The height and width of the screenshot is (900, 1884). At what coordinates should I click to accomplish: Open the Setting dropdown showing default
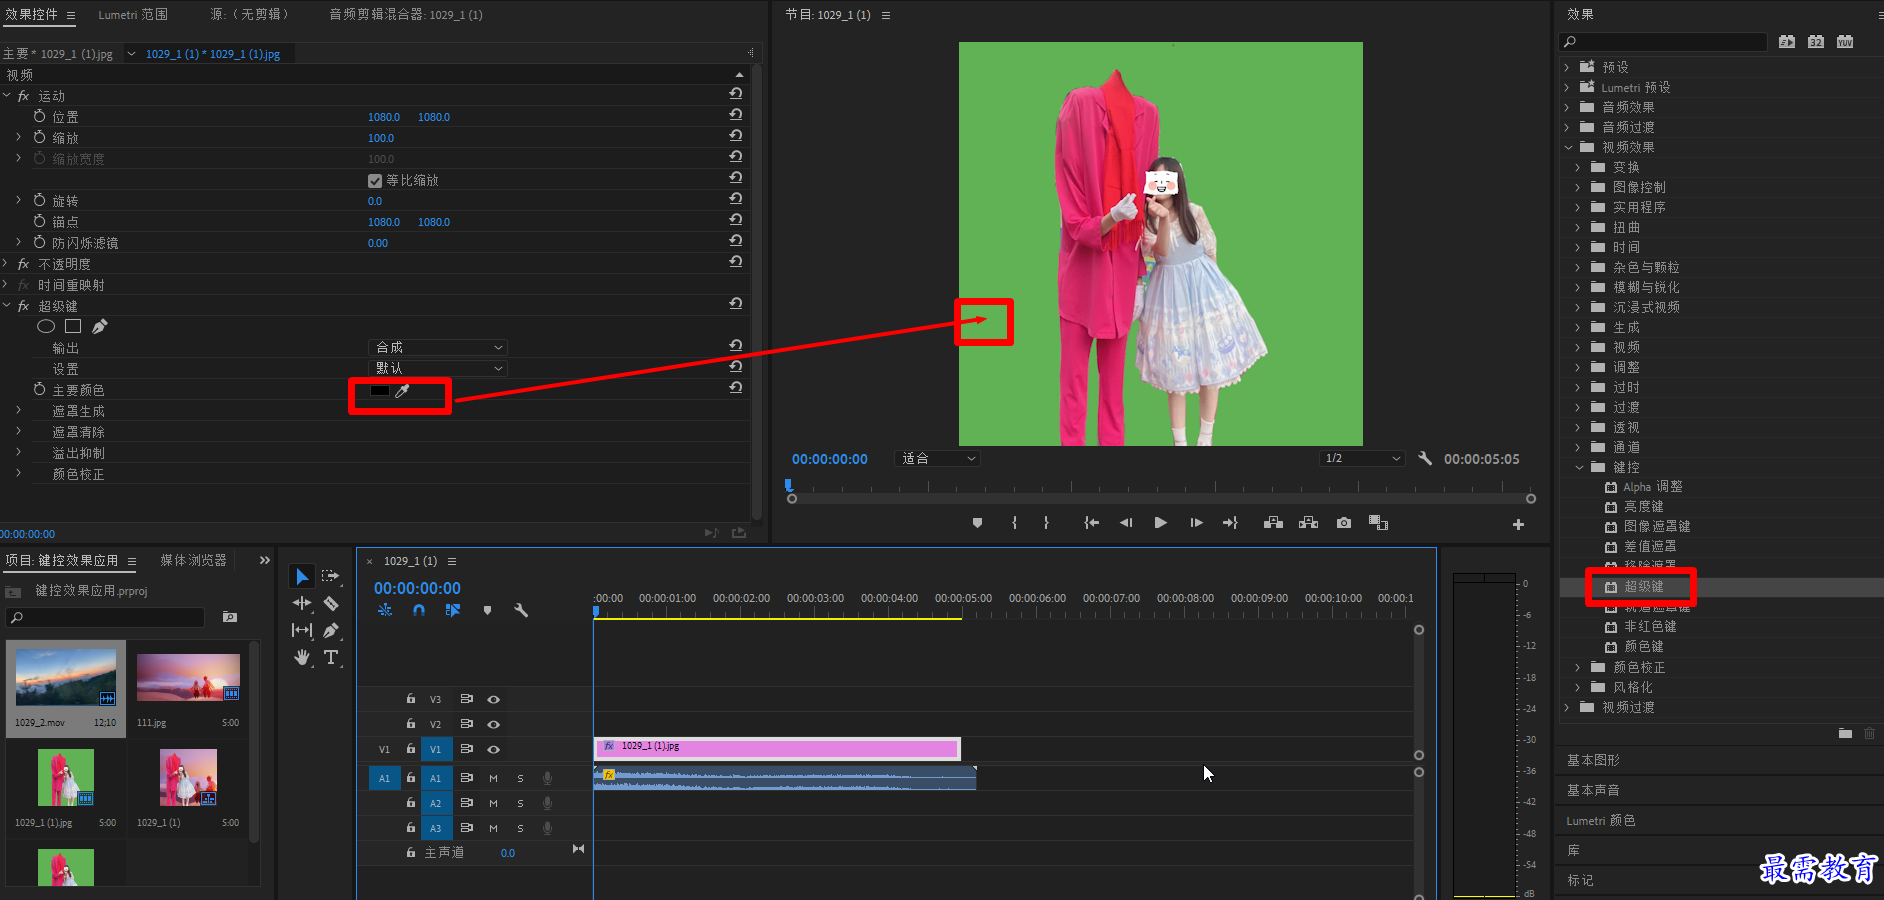438,368
